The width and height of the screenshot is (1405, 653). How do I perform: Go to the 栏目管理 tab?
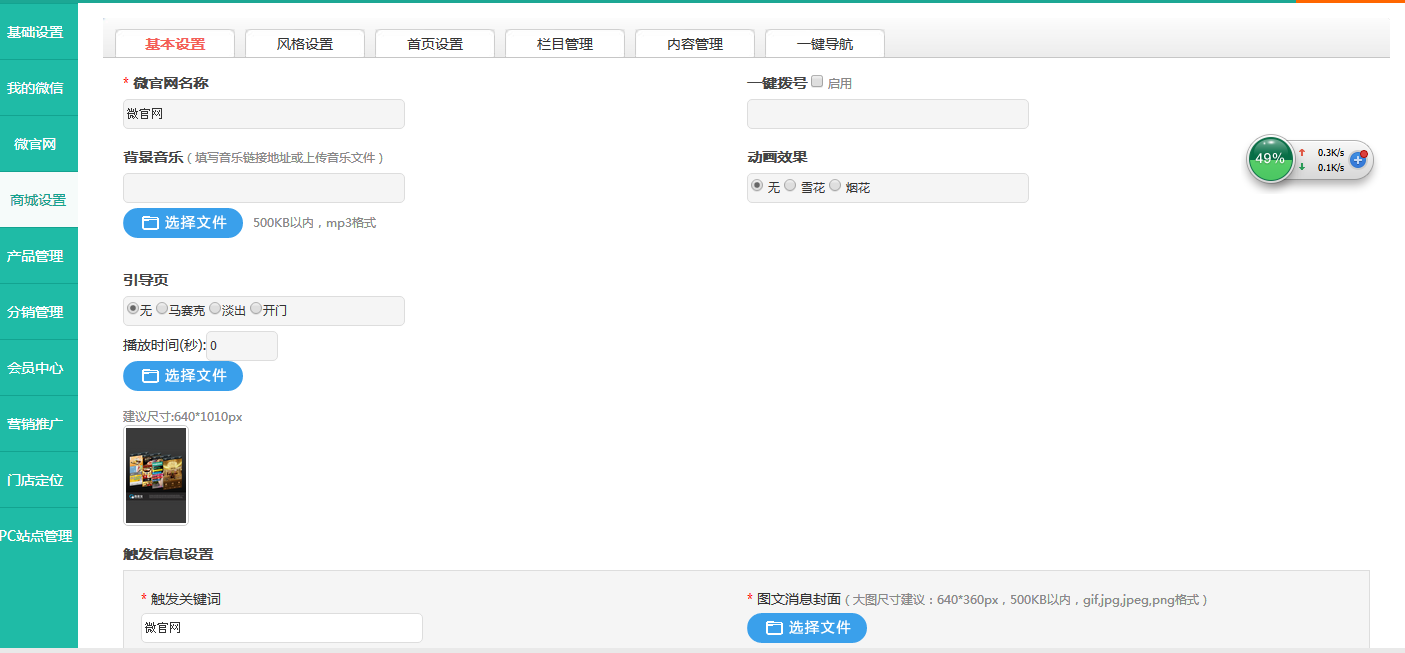(565, 44)
